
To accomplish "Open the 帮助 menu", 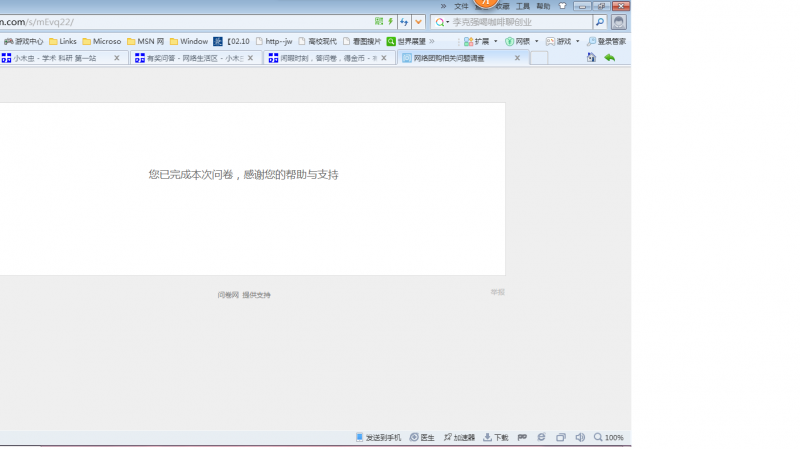I will (543, 6).
